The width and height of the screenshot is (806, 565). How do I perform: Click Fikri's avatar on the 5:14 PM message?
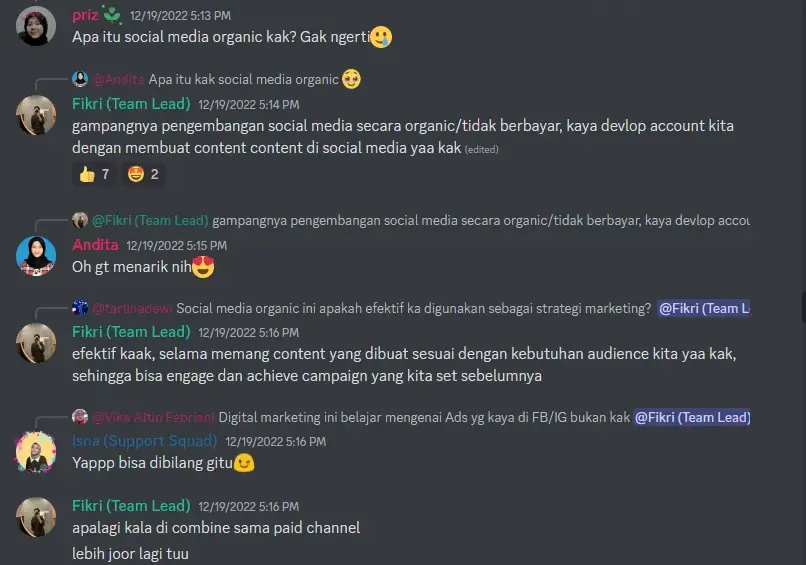(35, 115)
